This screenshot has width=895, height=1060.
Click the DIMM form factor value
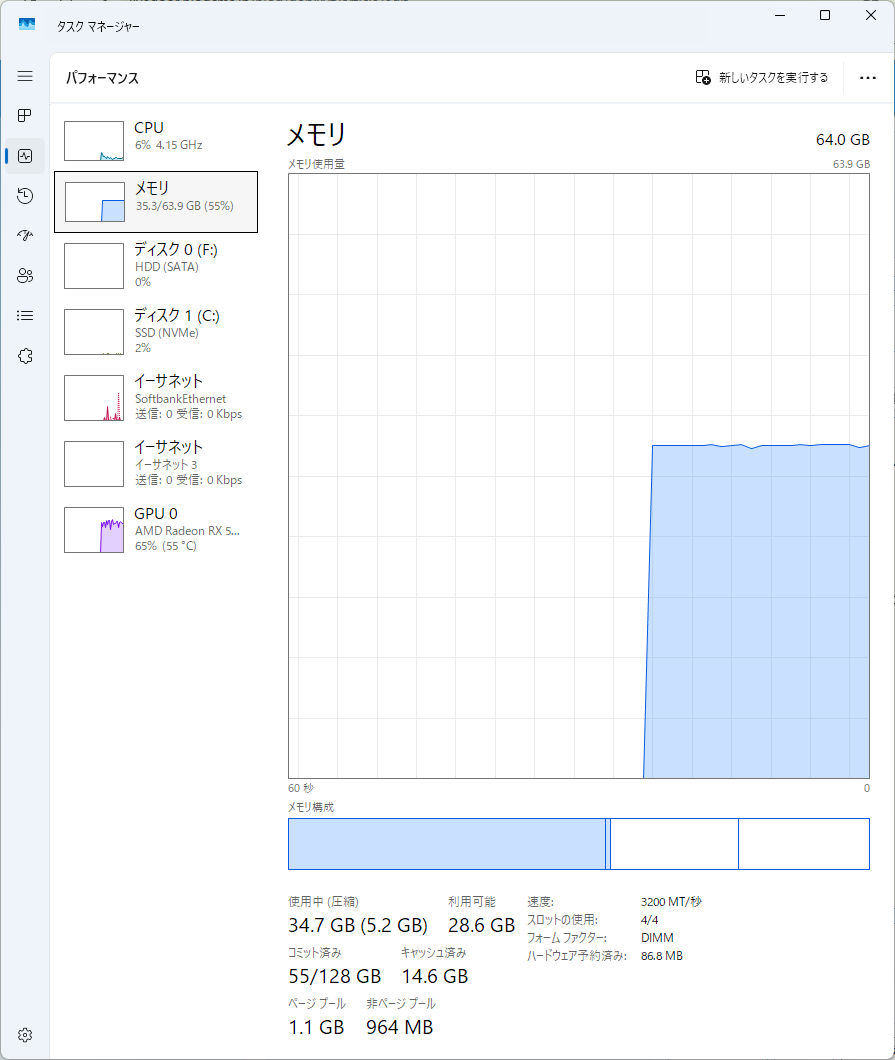coord(657,938)
